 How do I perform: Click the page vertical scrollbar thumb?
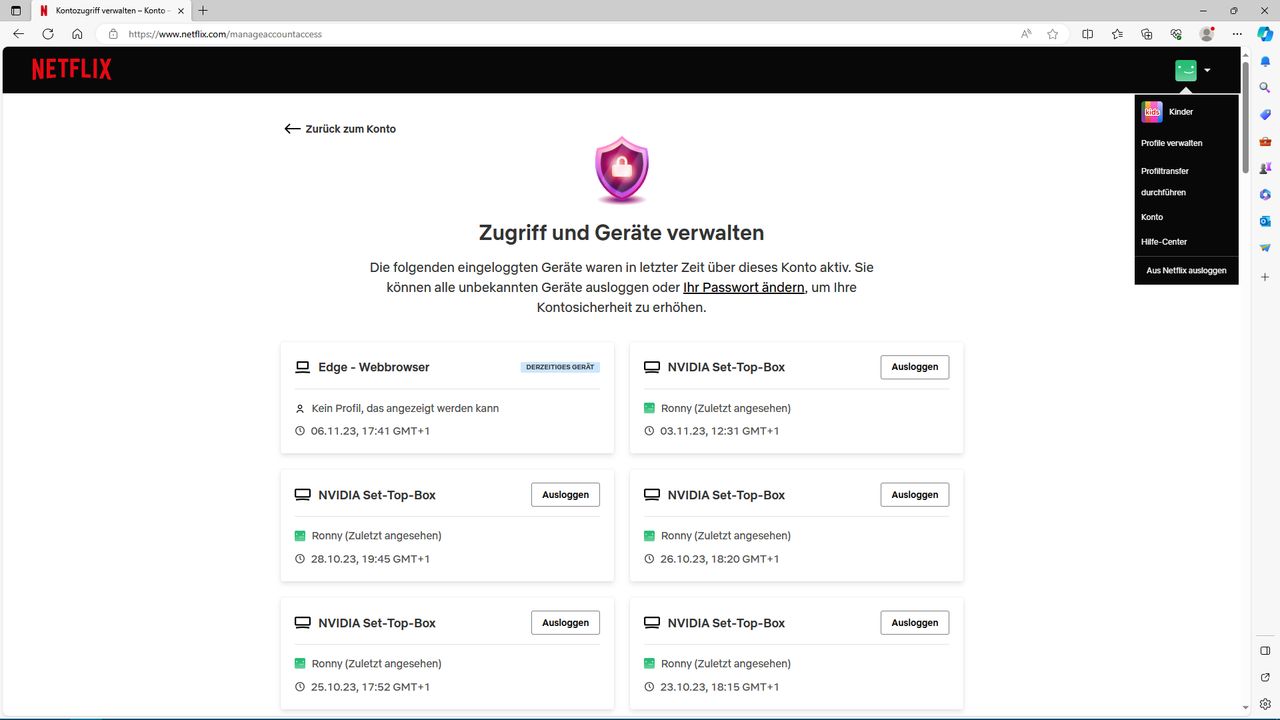tap(1245, 117)
